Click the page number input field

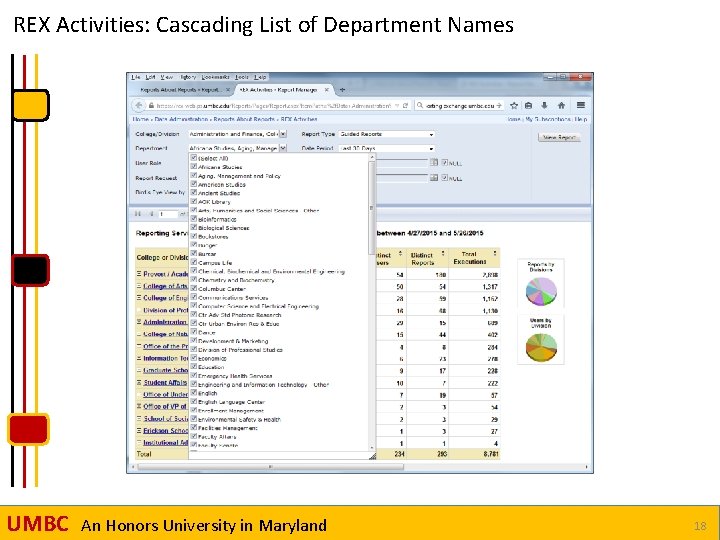pos(168,214)
